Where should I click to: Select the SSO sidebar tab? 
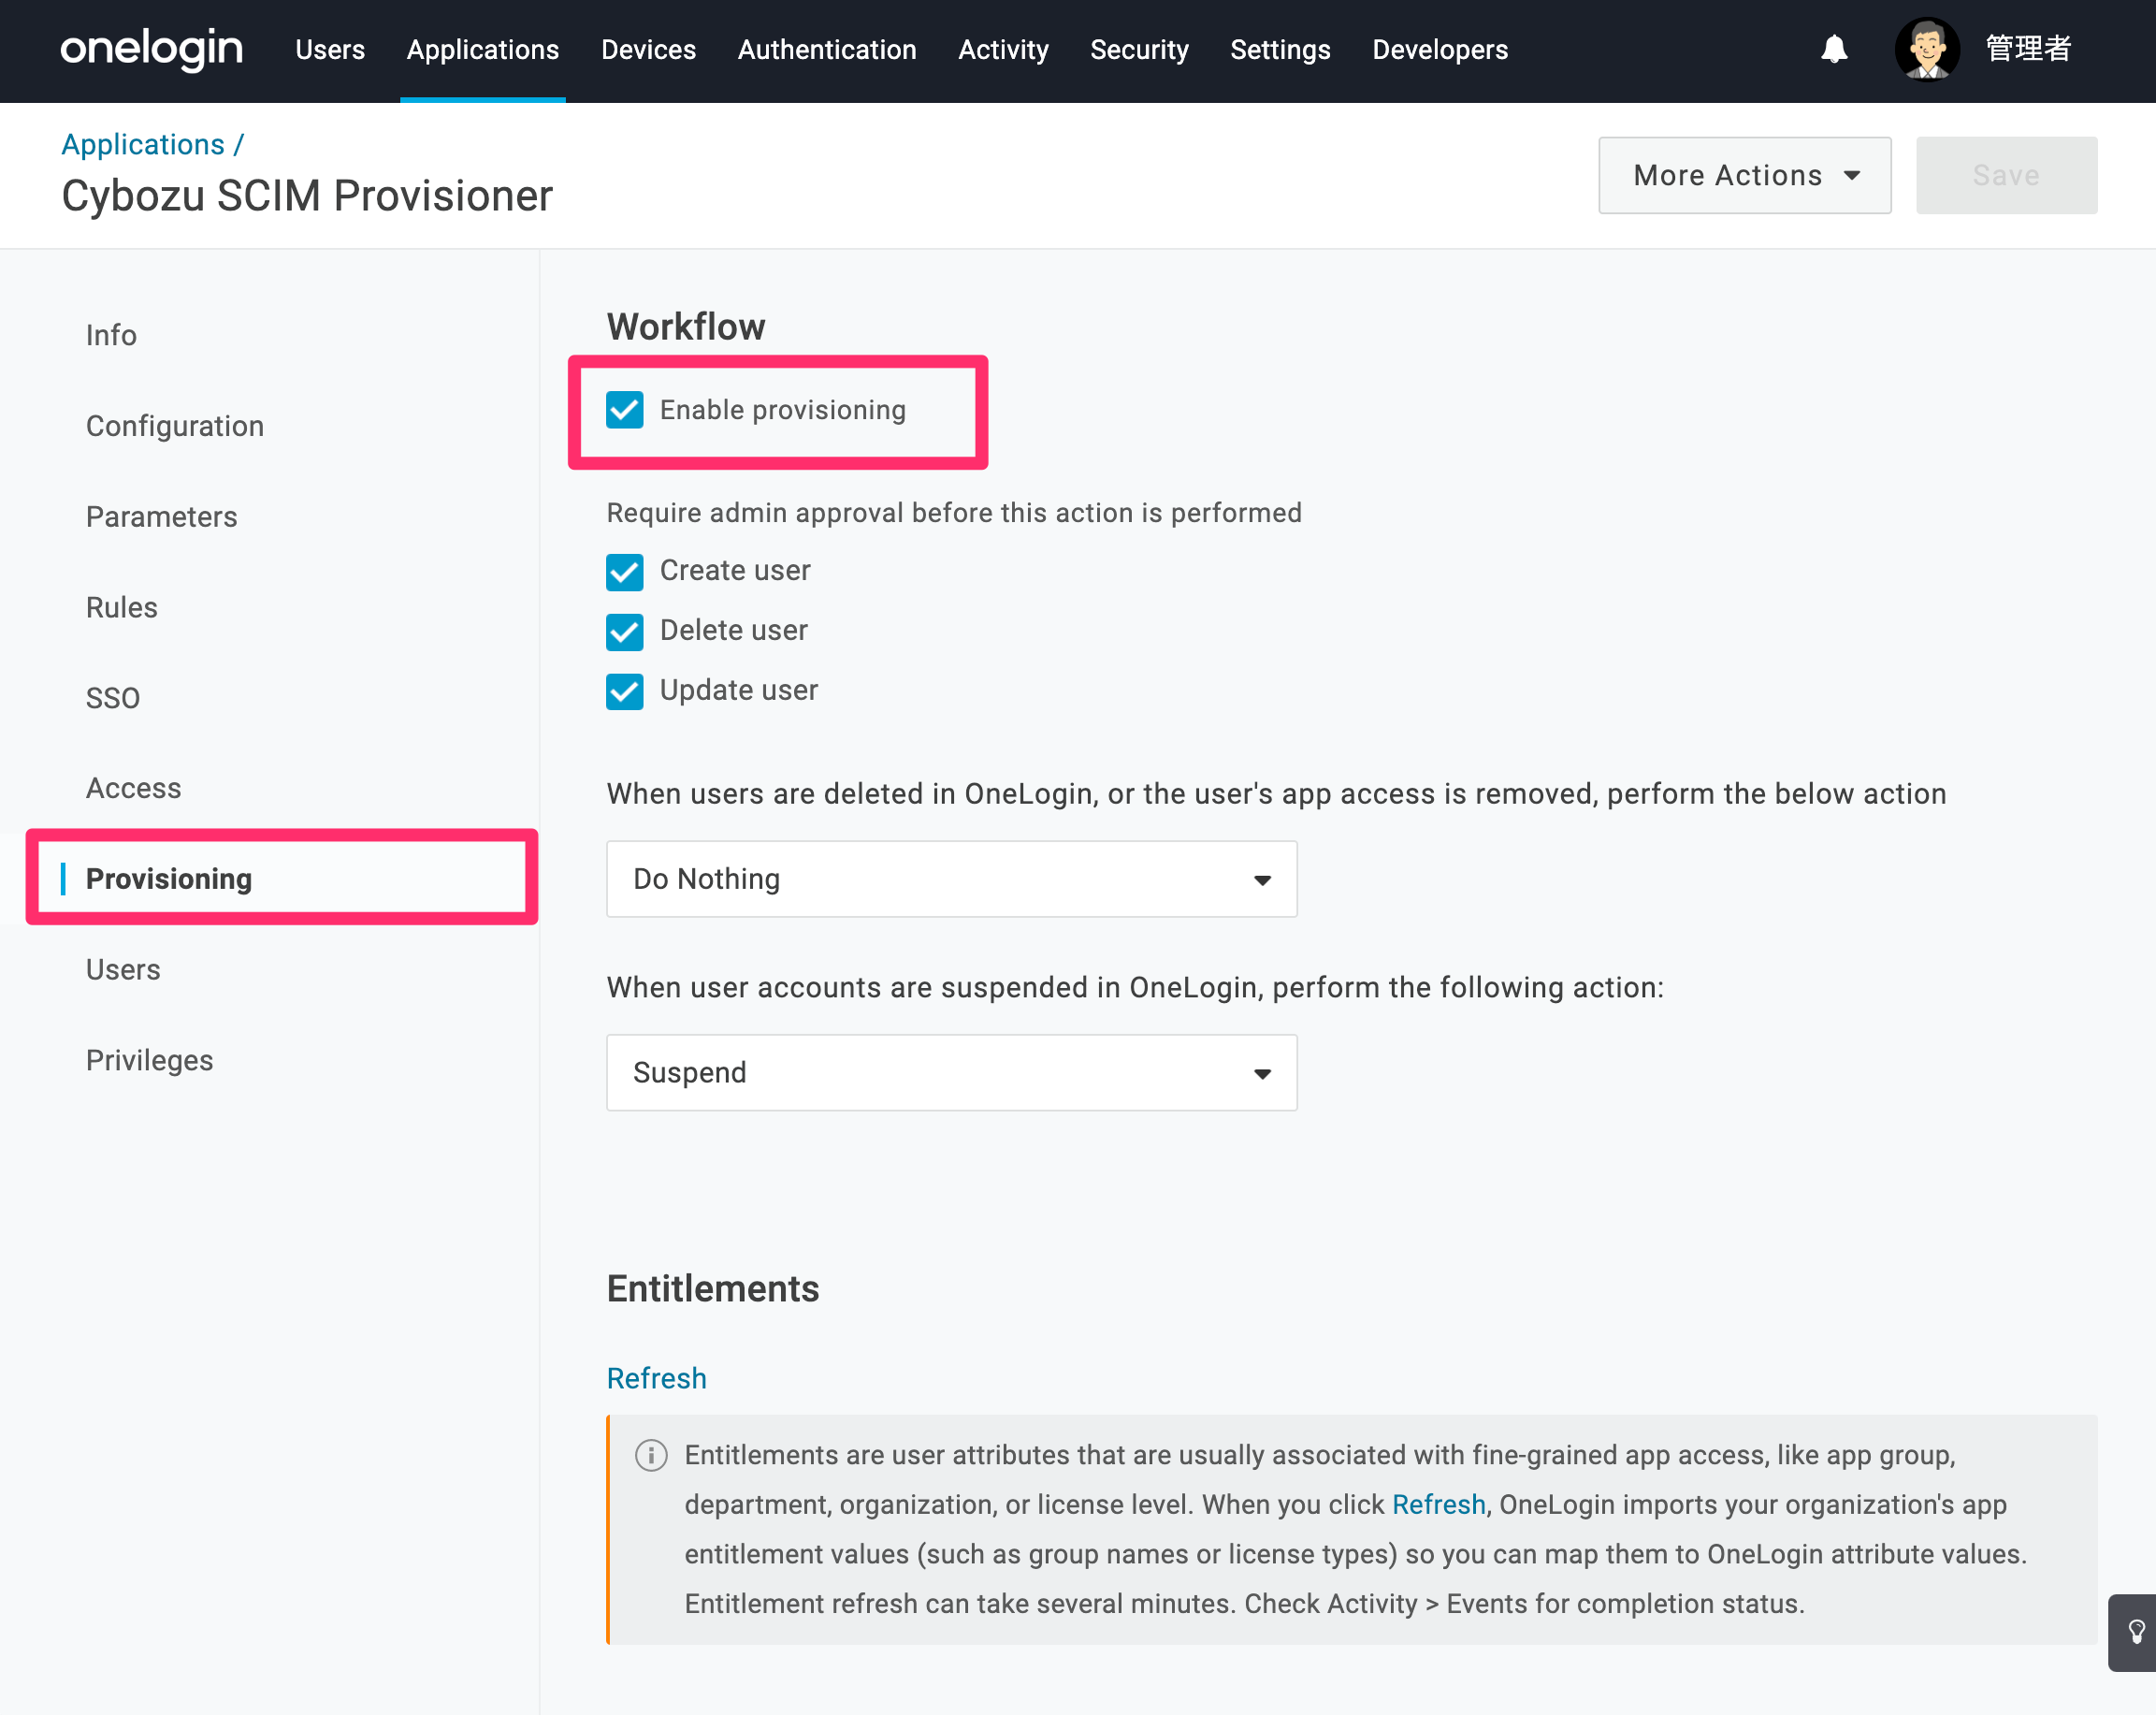pos(113,698)
